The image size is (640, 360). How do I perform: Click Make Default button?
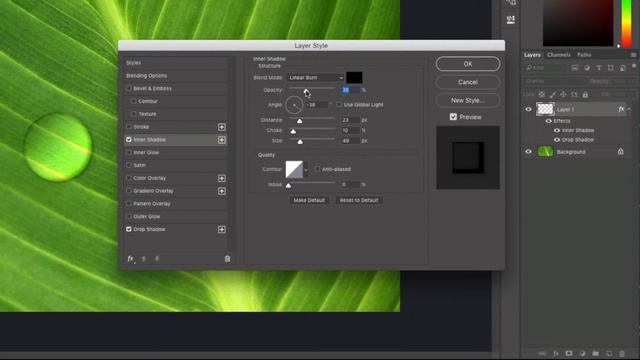(309, 200)
